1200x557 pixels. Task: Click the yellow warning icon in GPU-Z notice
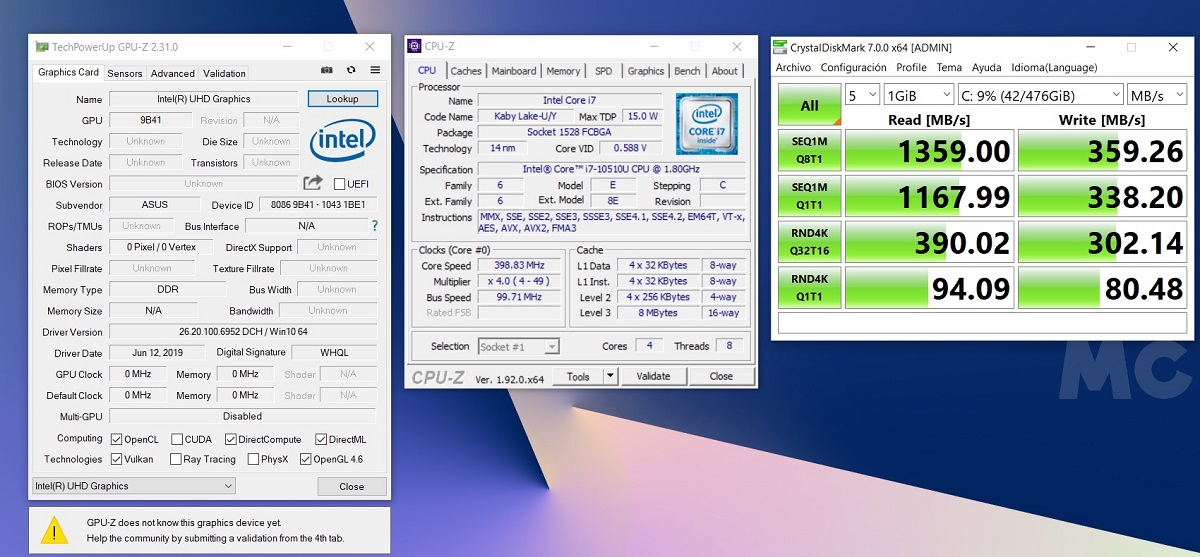54,530
